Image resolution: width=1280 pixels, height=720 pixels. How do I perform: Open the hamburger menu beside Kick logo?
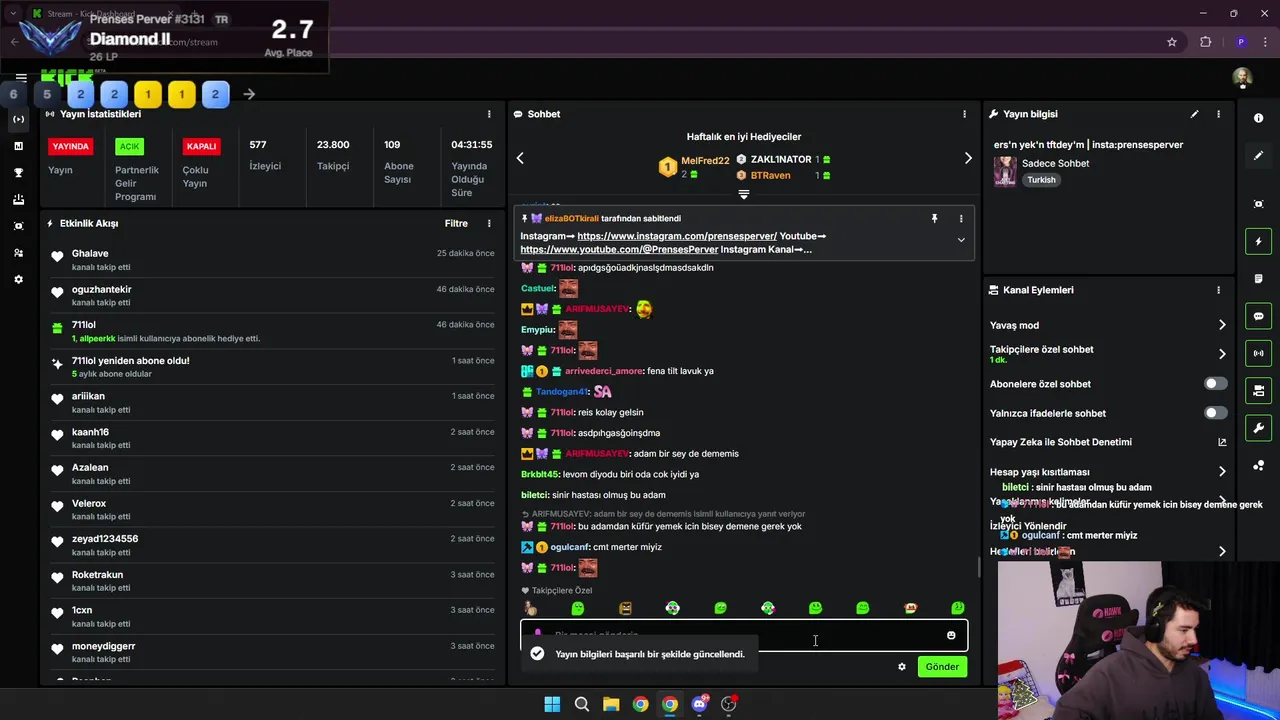[x=21, y=77]
